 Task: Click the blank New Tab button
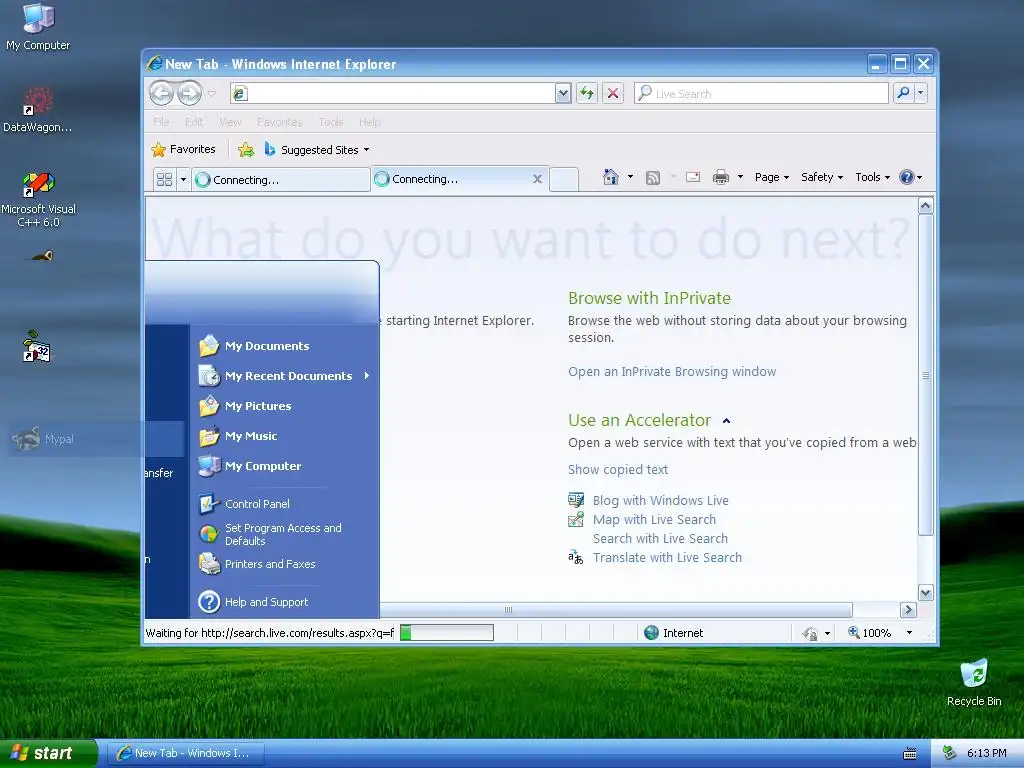tap(564, 179)
